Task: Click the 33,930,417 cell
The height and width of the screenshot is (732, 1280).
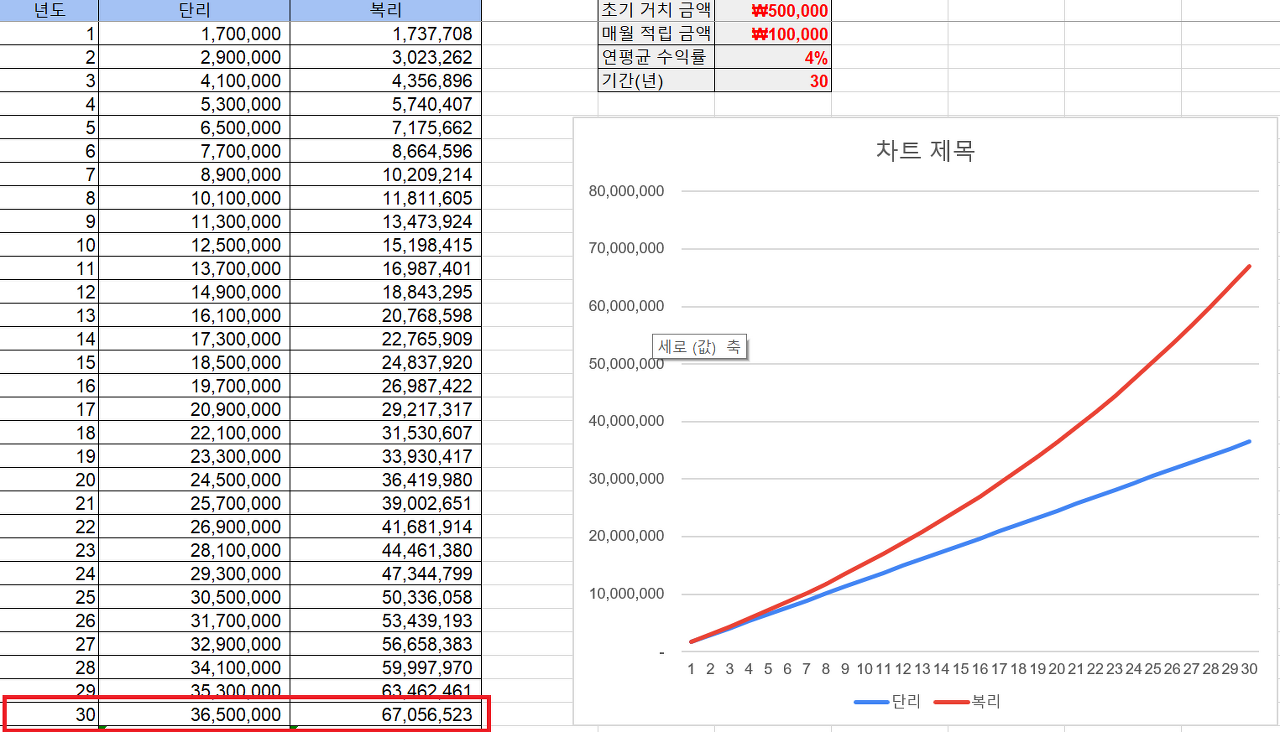Action: click(385, 457)
